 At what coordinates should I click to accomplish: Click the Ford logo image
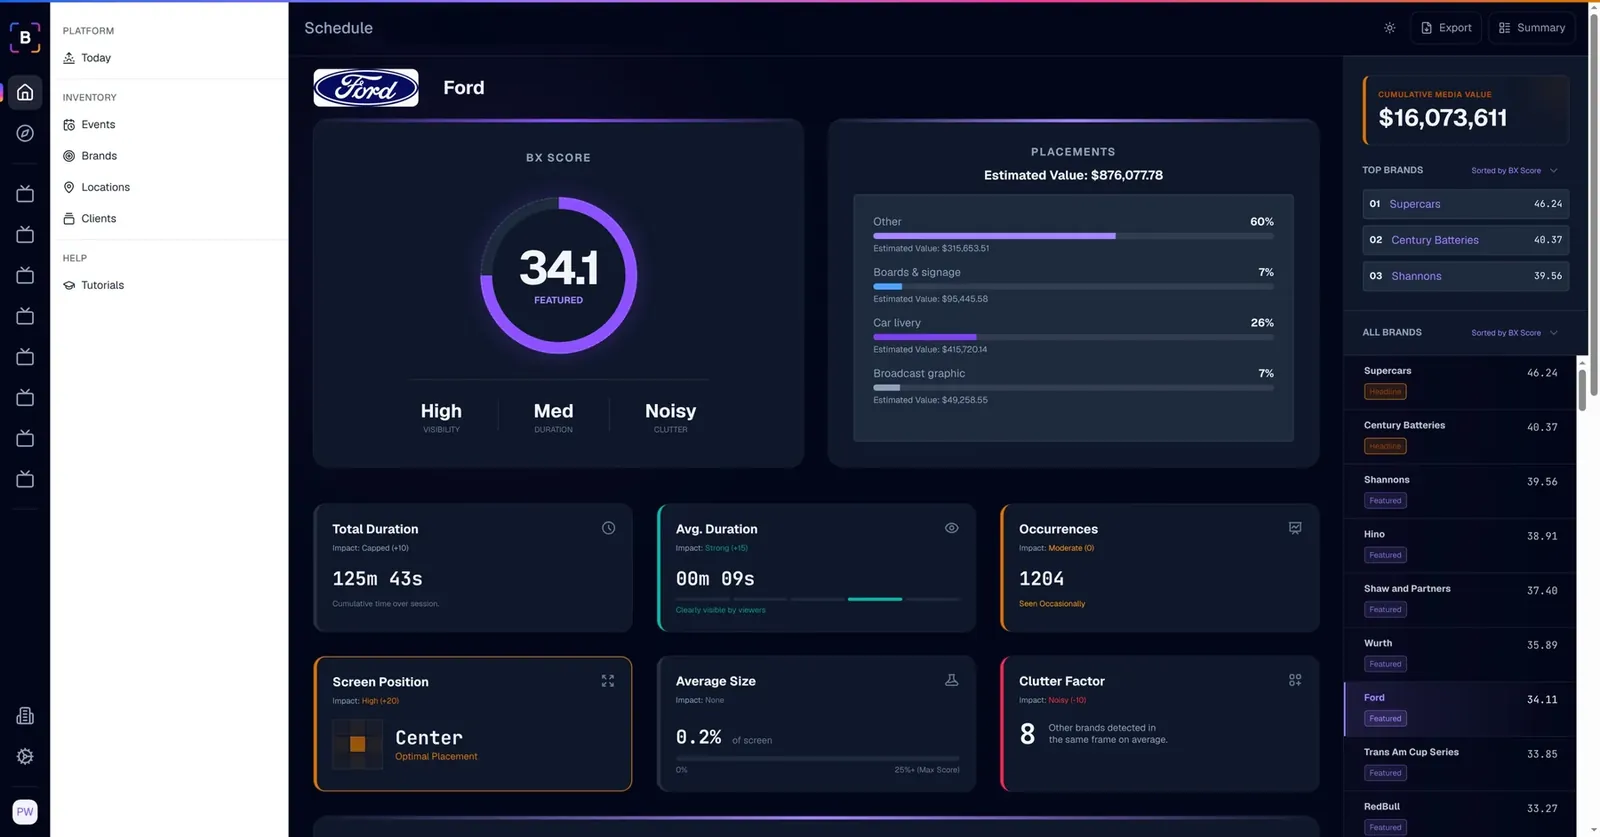click(366, 88)
